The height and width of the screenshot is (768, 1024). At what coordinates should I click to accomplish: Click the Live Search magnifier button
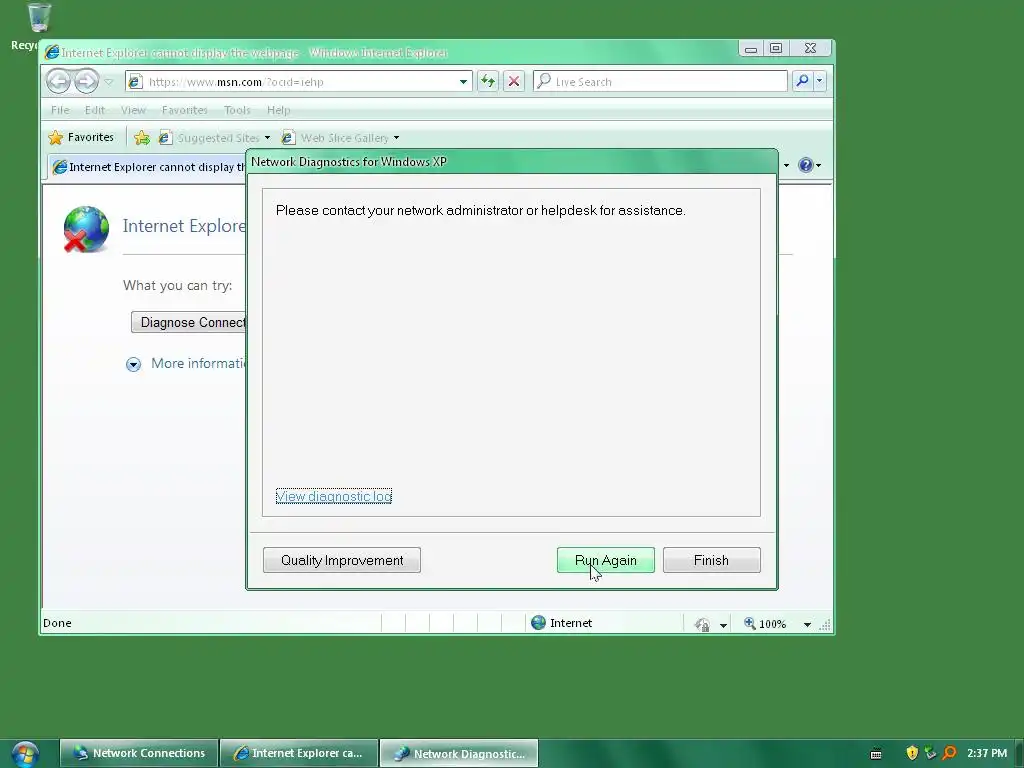803,81
